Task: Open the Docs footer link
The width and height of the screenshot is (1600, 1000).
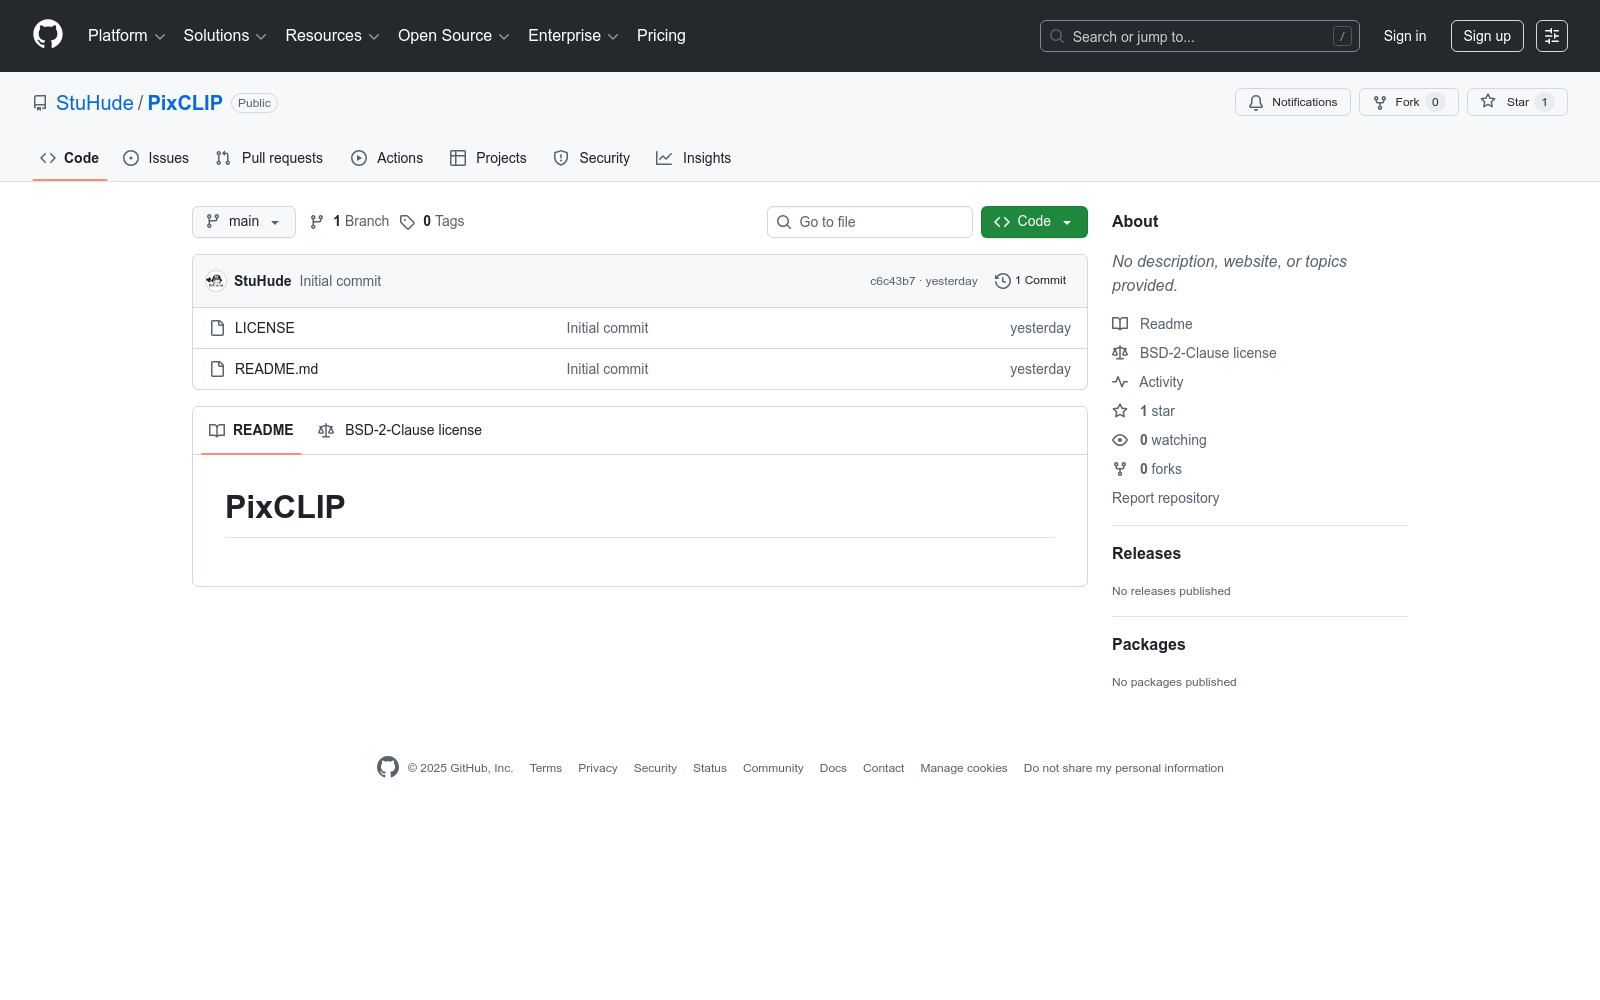Action: (833, 768)
